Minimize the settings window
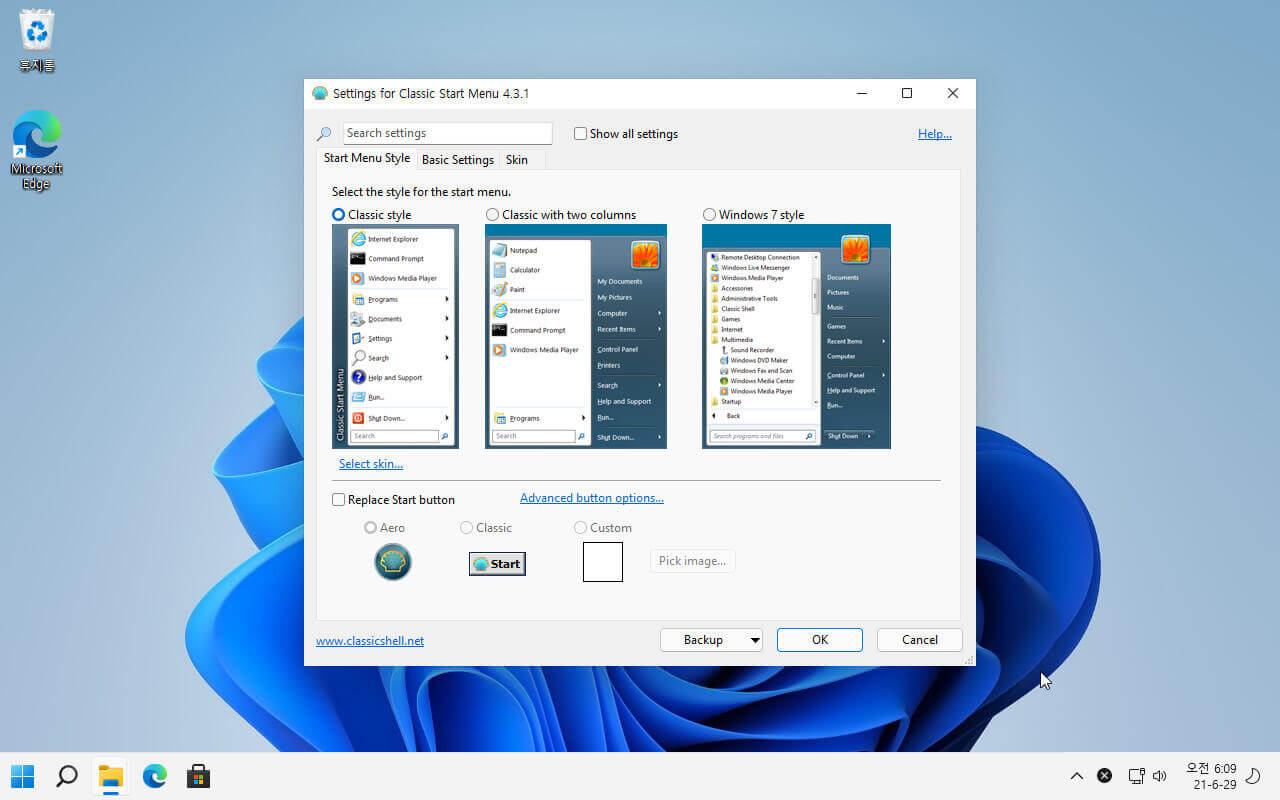This screenshot has width=1280, height=800. [862, 94]
